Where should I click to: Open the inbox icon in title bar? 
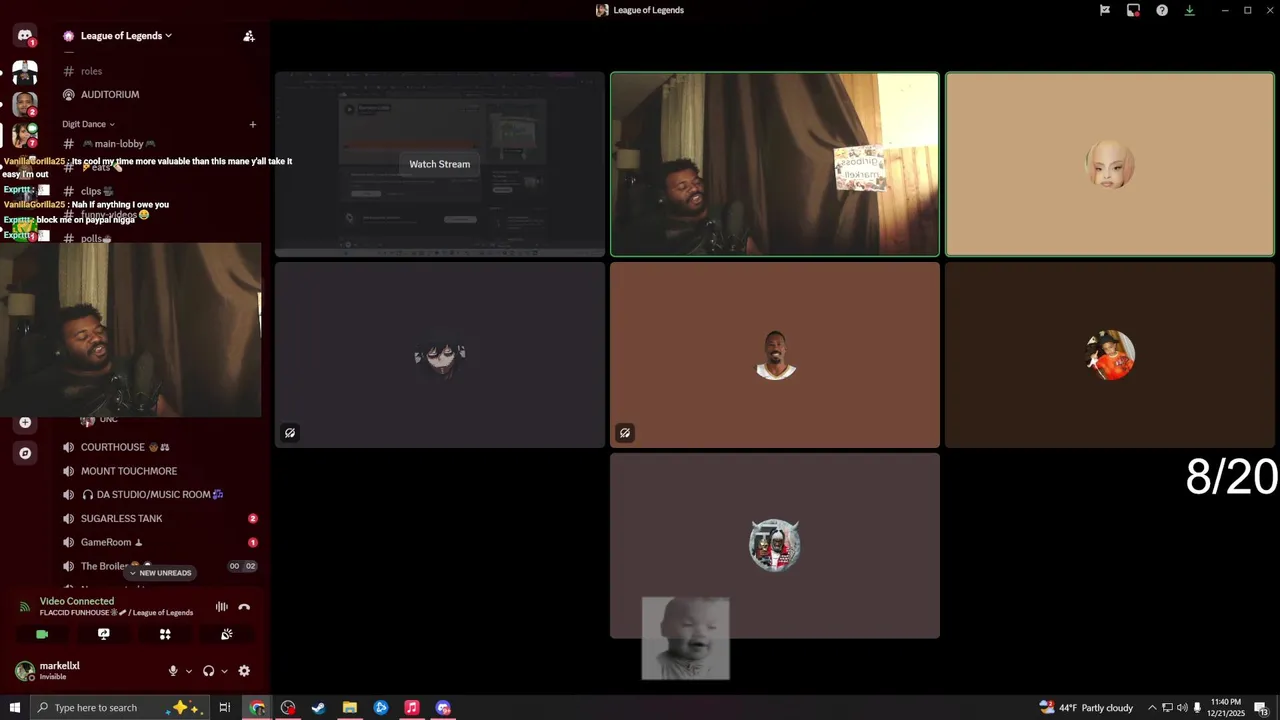tap(1133, 10)
